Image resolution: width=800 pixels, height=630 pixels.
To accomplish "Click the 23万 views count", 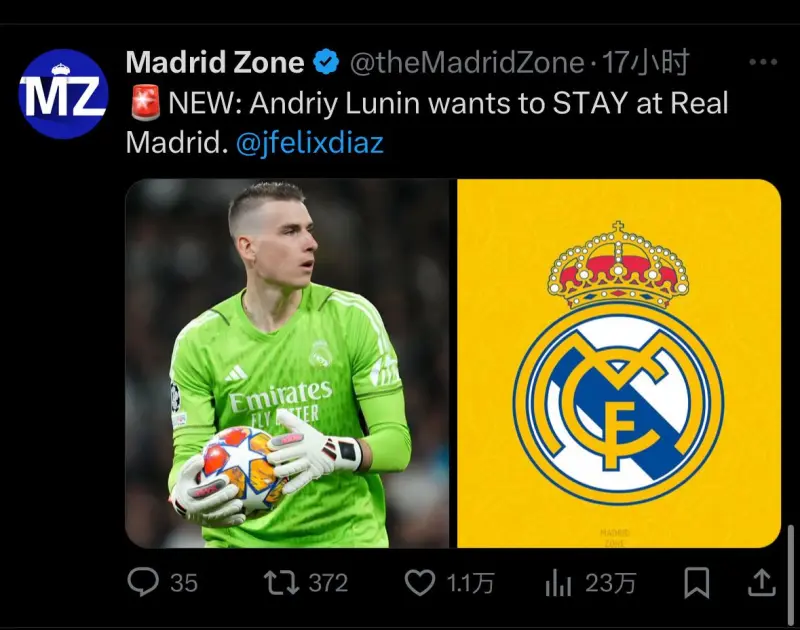I will tap(610, 583).
